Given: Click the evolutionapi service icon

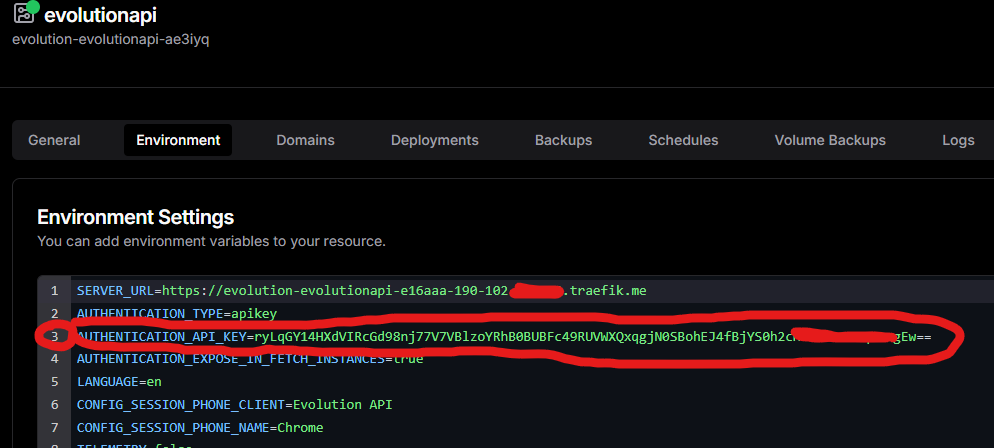Looking at the screenshot, I should click(24, 14).
